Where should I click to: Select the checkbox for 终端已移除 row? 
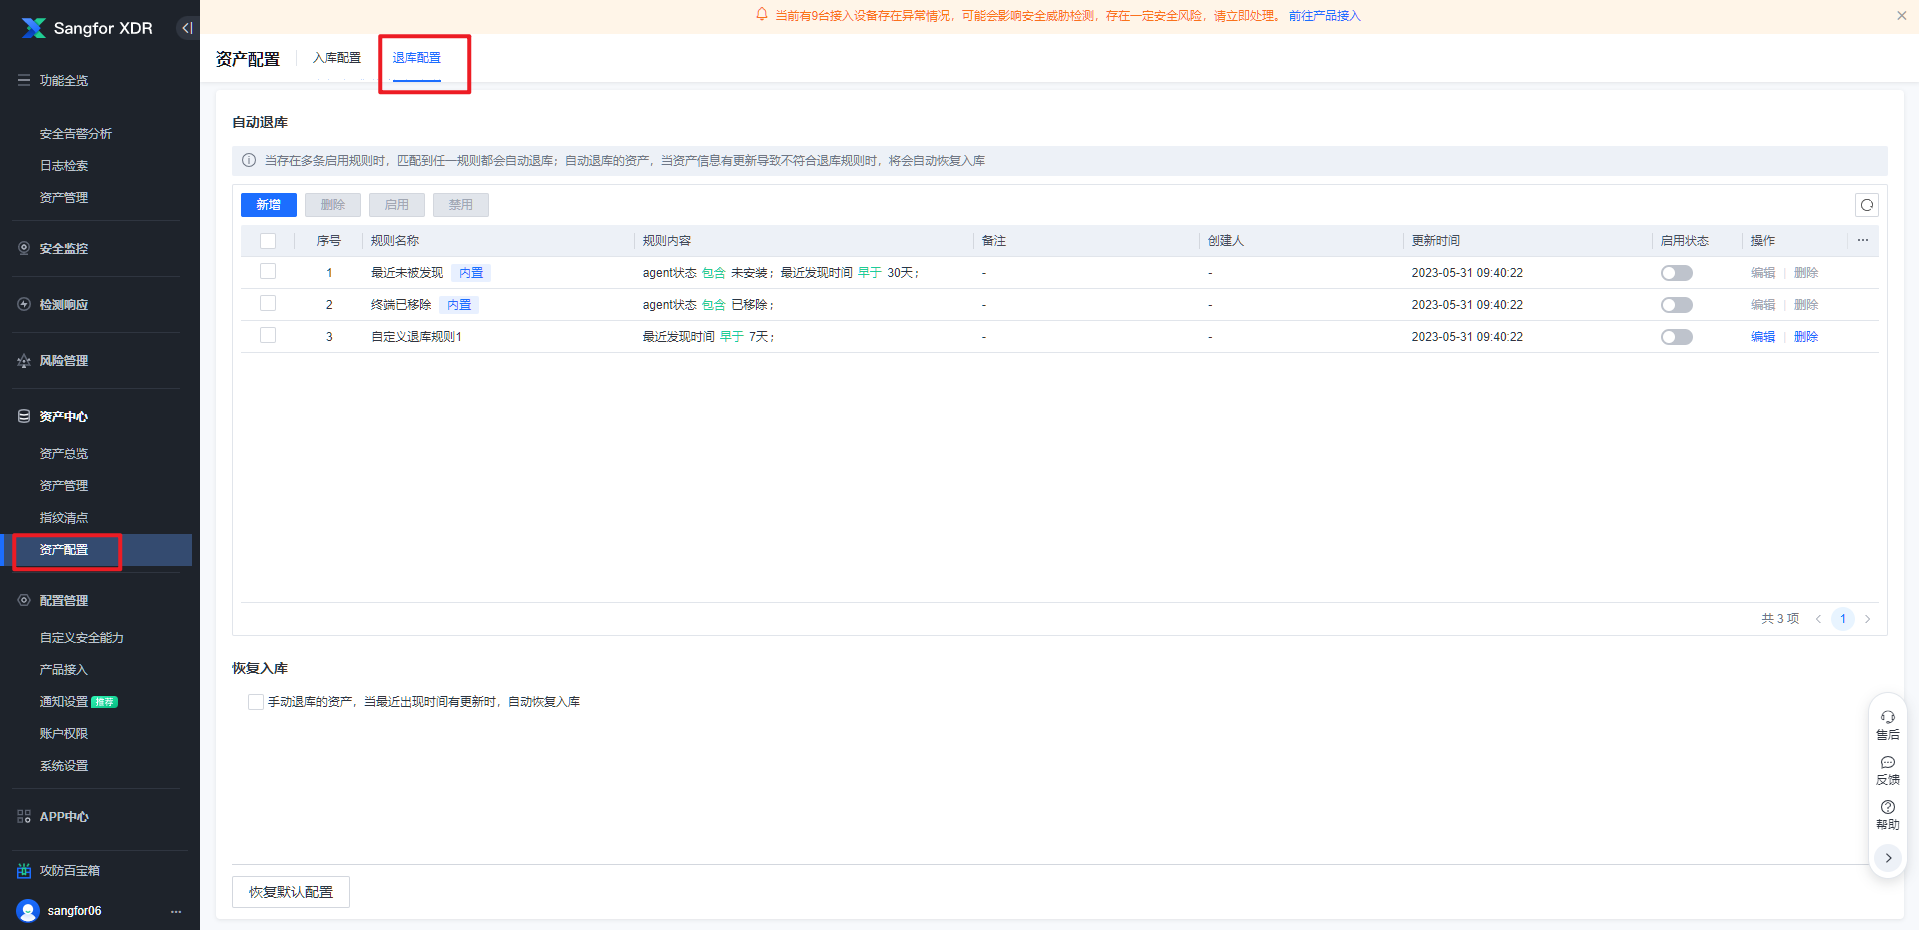268,303
